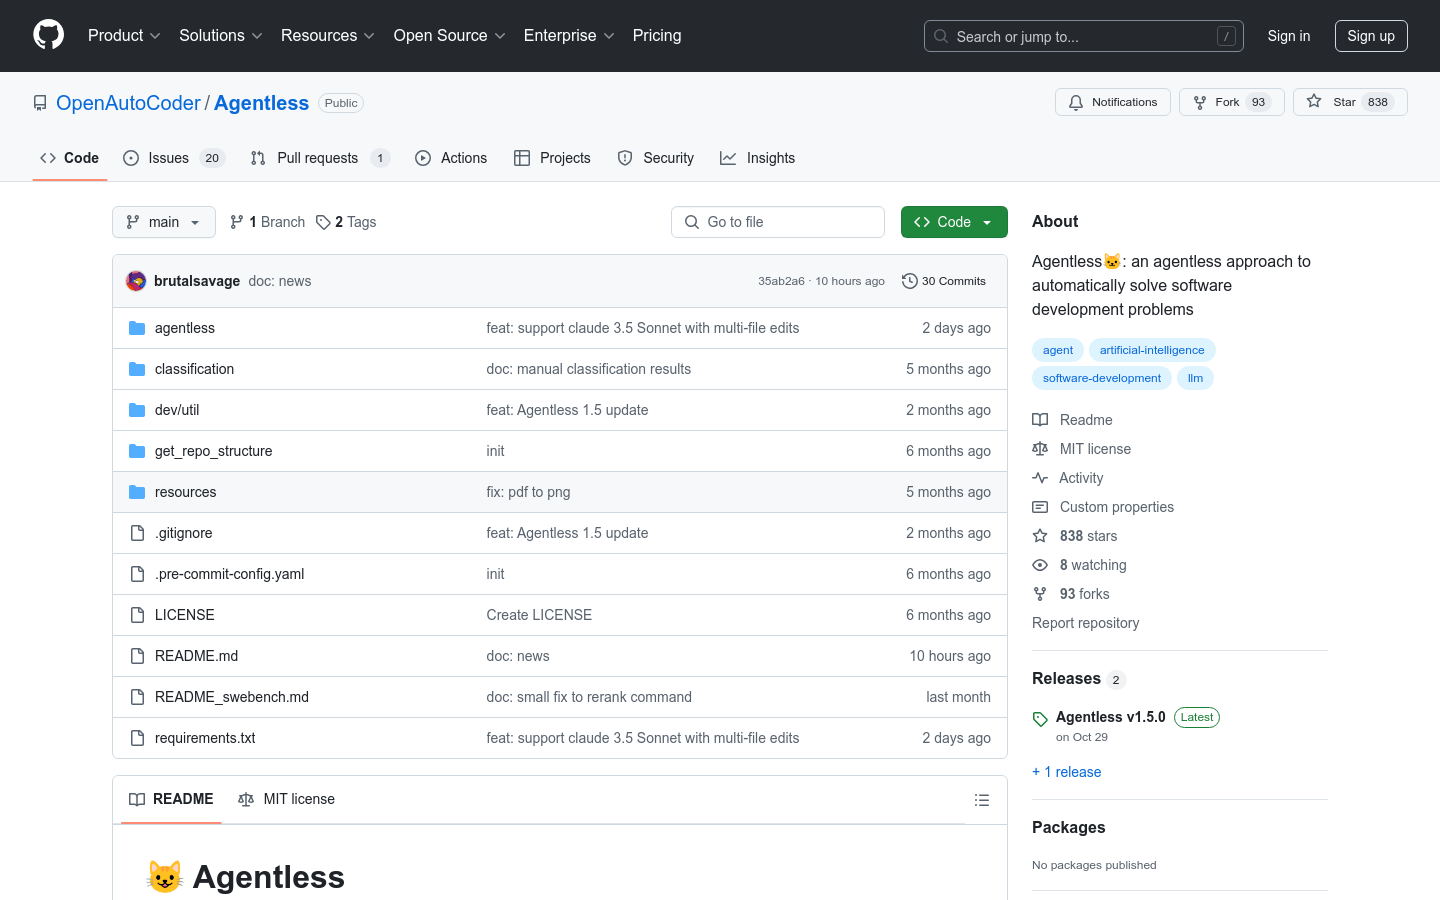Click file icon next to LICENSE
Viewport: 1440px width, 900px height.
coord(137,615)
